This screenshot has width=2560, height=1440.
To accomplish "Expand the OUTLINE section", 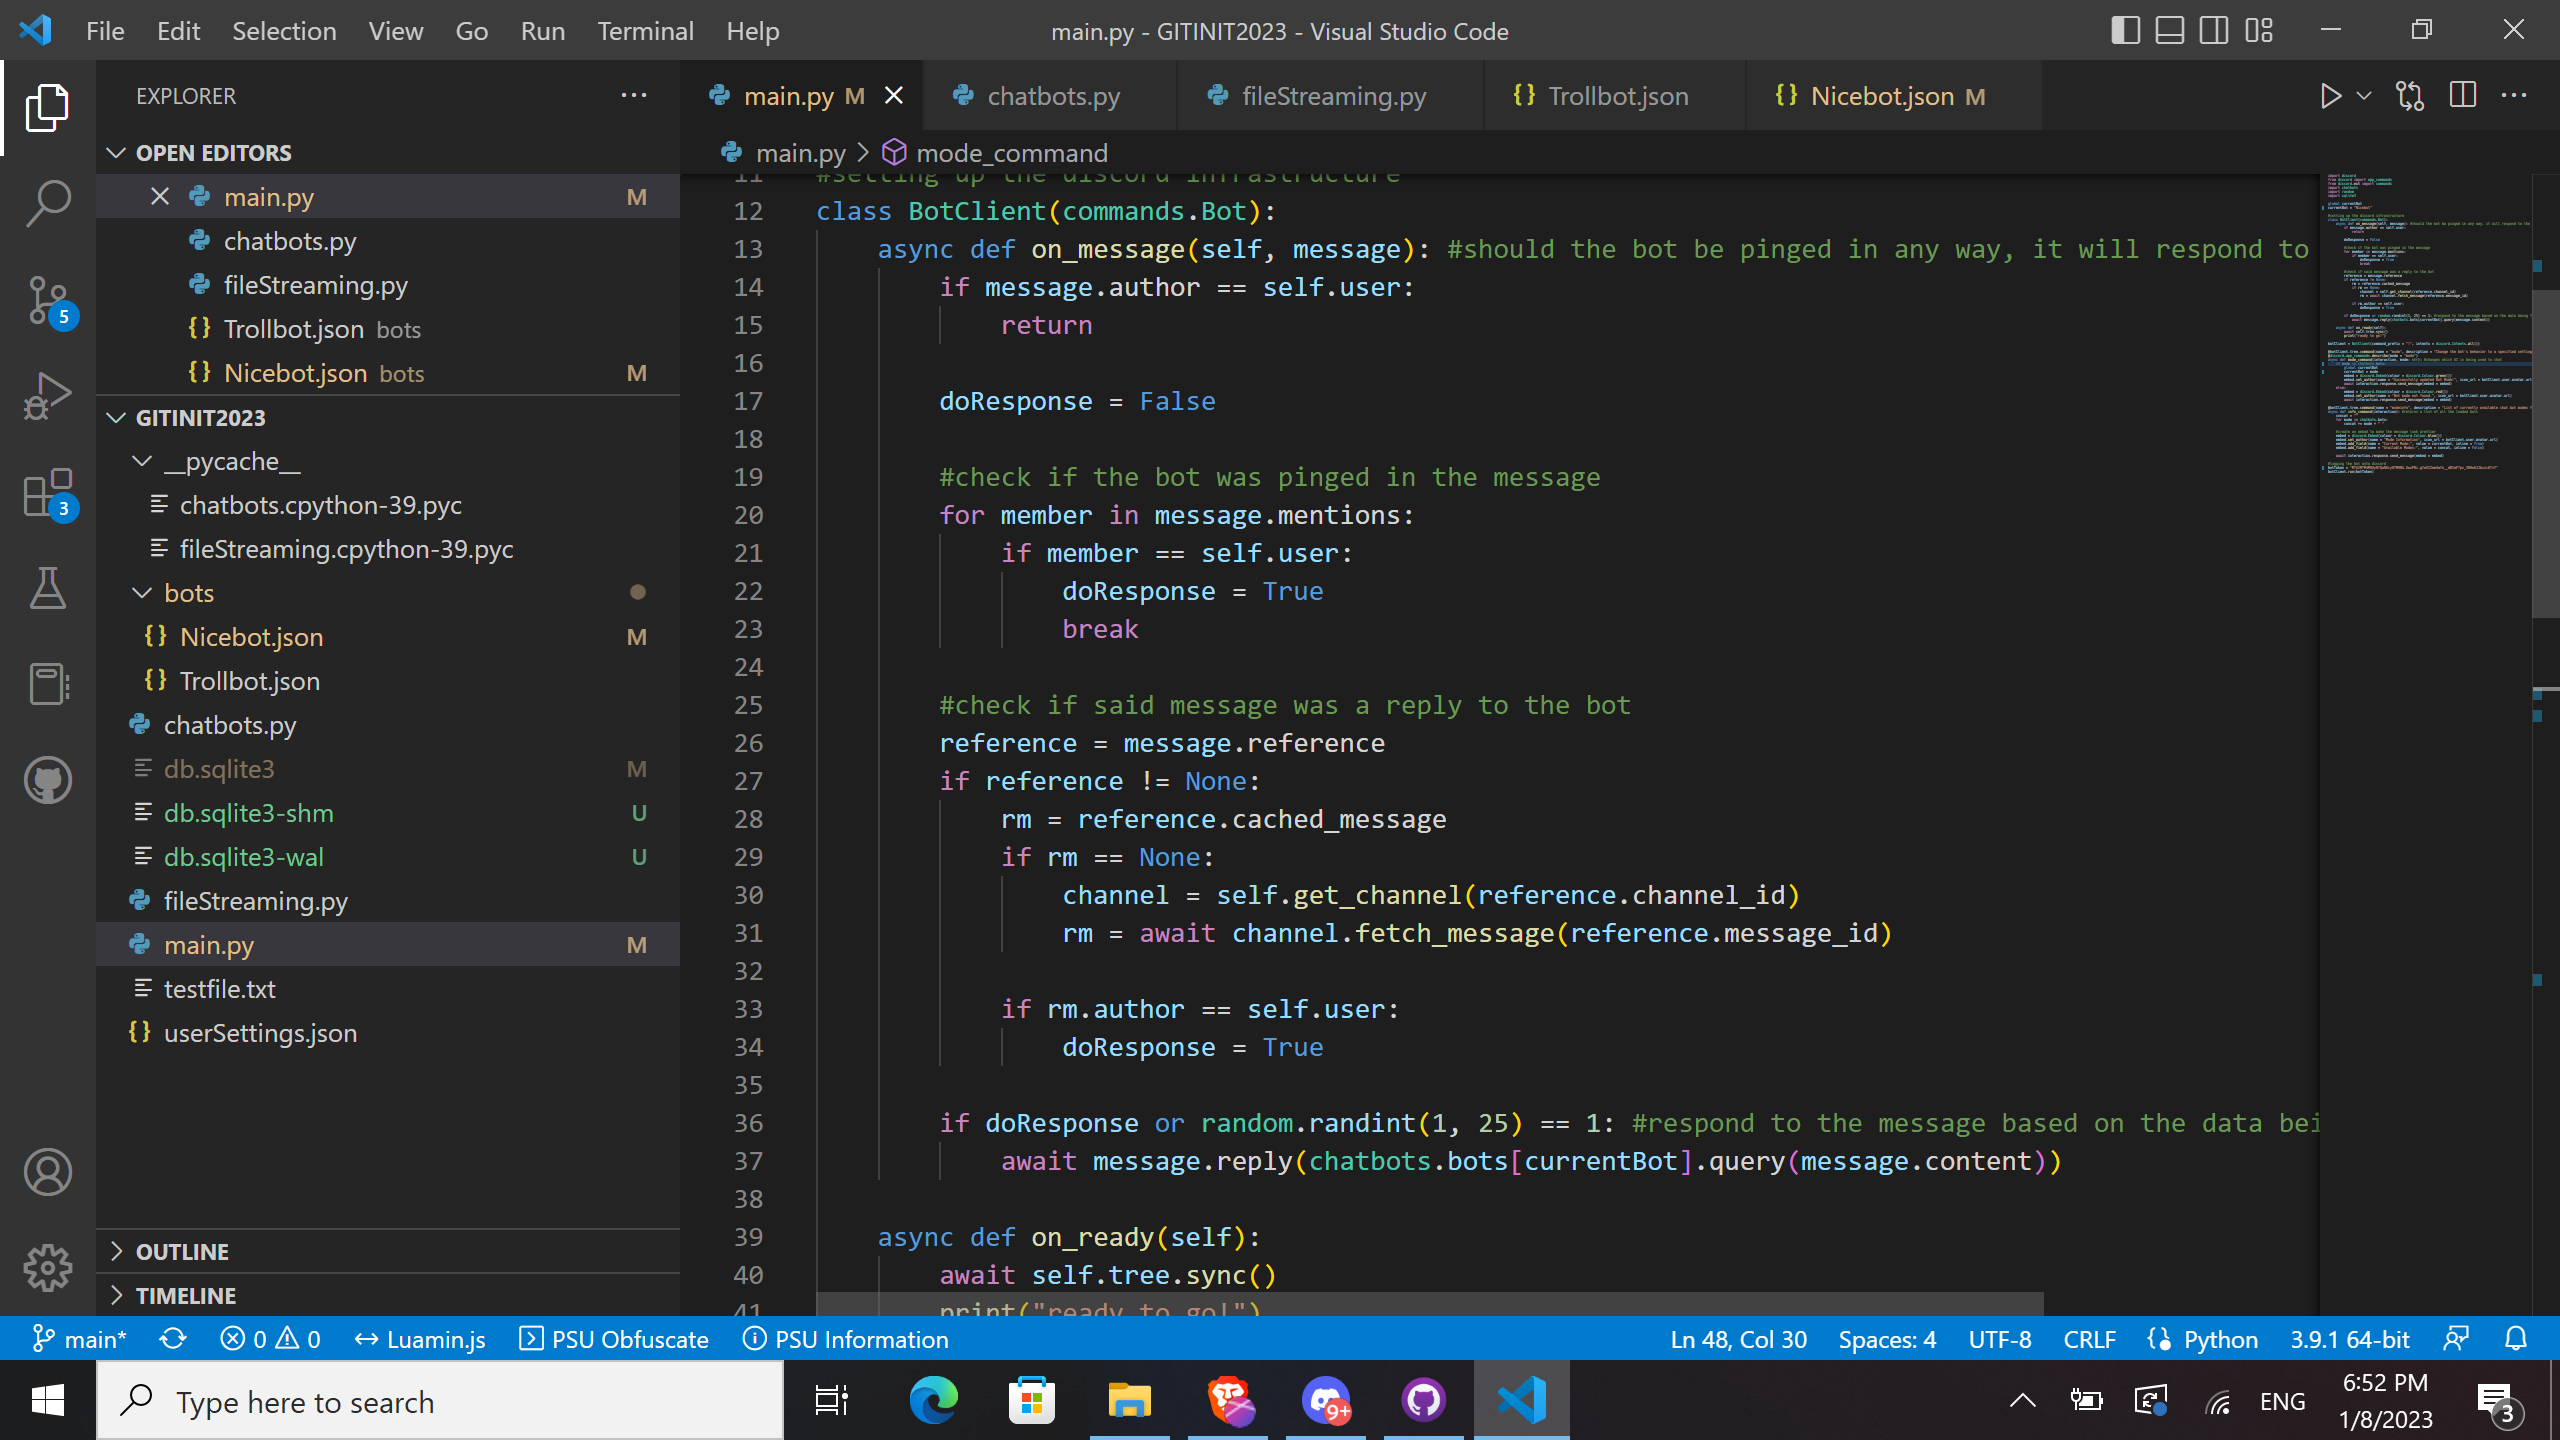I will [182, 1251].
